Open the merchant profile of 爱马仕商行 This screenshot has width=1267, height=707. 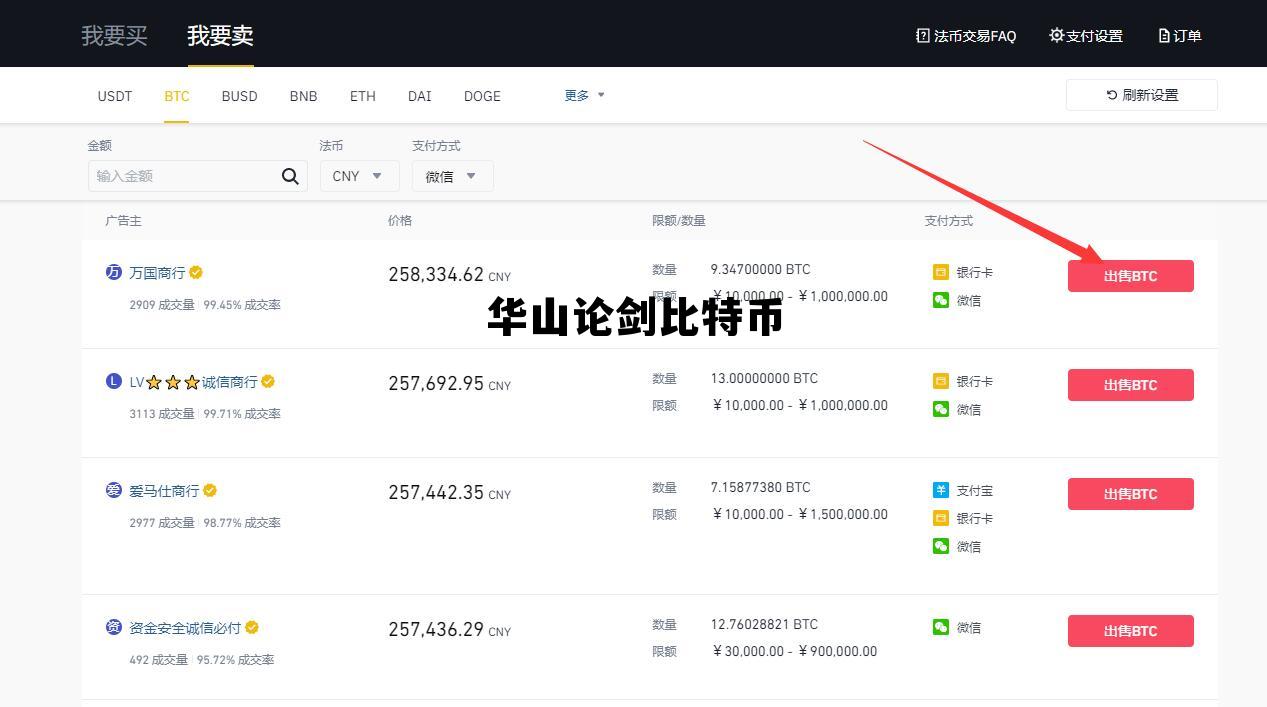coord(166,490)
